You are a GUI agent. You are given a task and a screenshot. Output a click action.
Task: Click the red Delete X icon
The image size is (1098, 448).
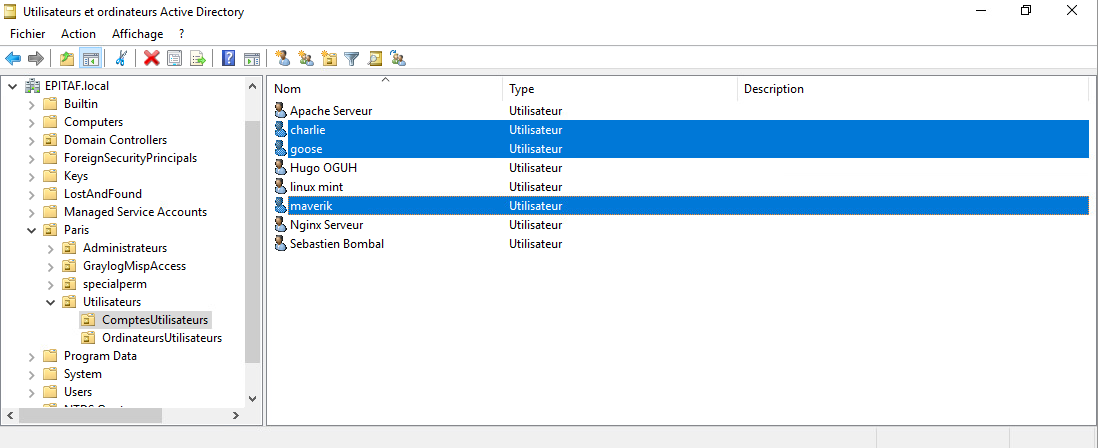151,58
